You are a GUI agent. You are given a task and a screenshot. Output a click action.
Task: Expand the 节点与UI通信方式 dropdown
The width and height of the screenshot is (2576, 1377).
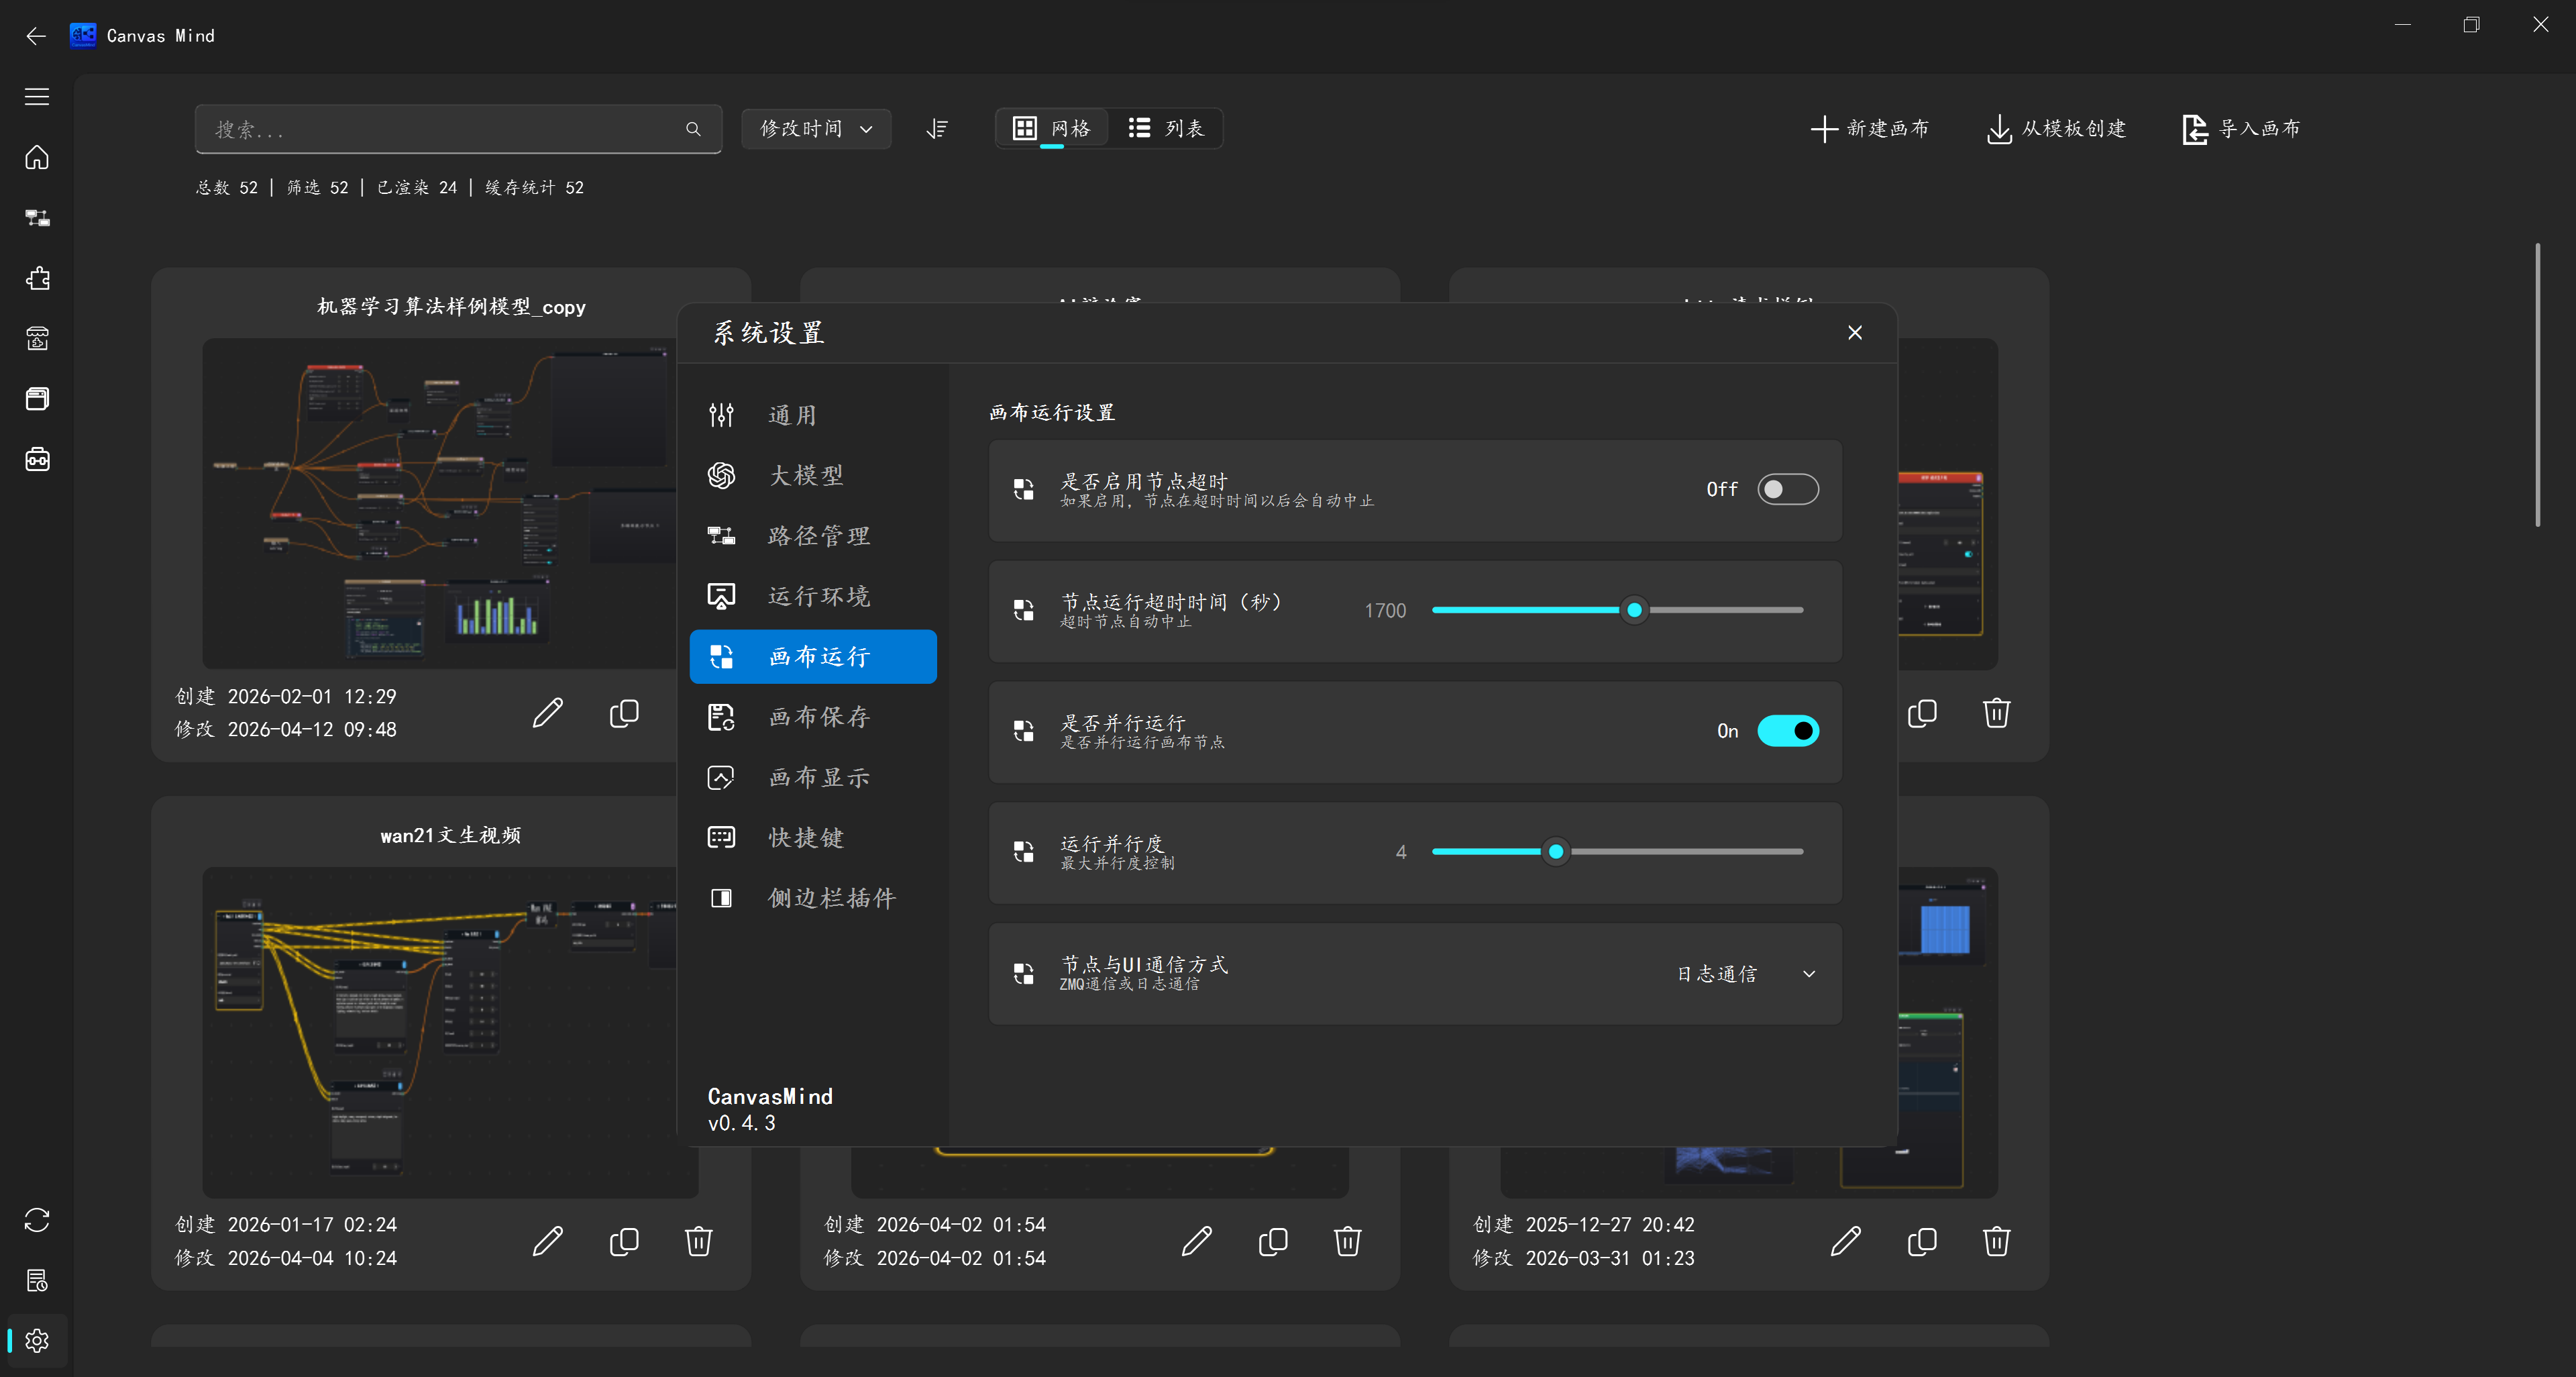point(1746,974)
